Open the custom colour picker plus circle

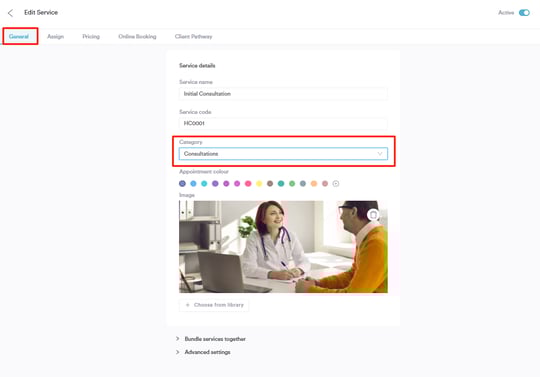click(x=336, y=184)
